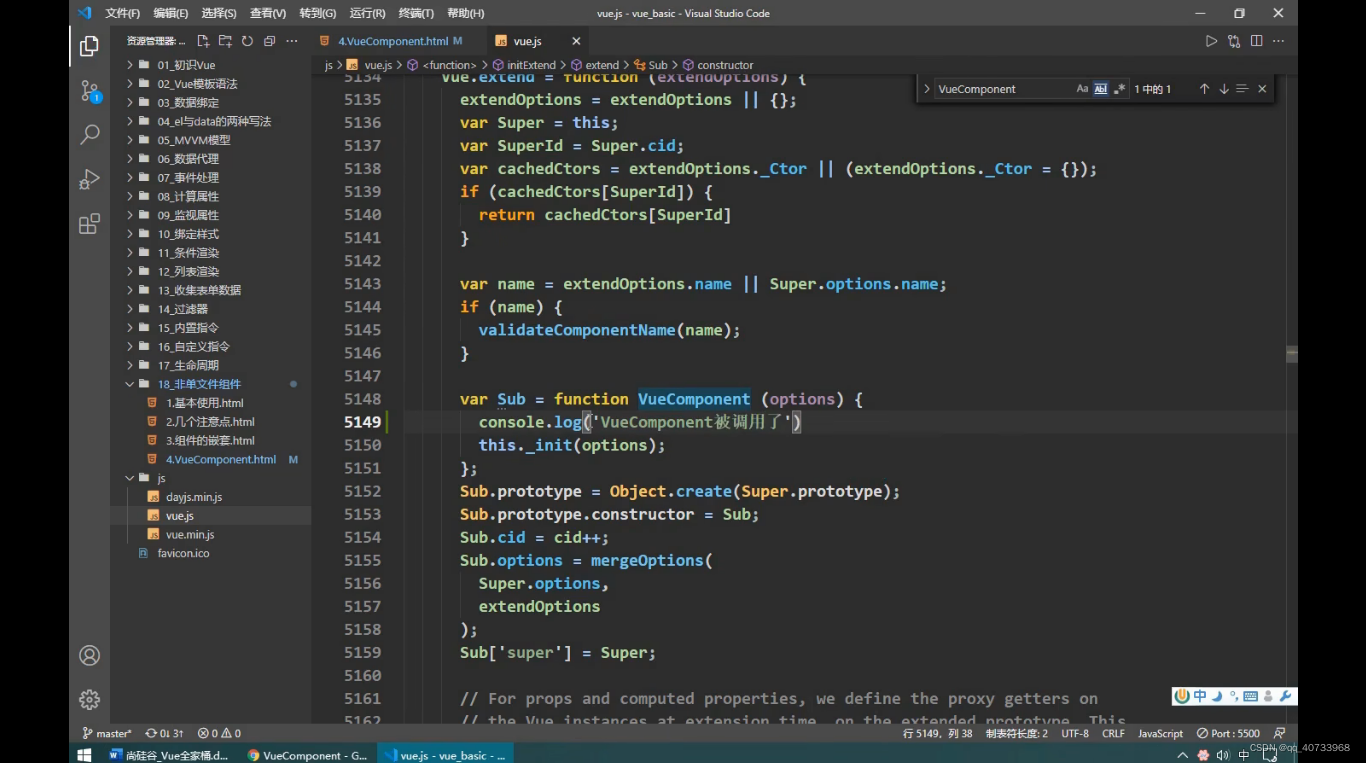This screenshot has height=763, width=1366.
Task: Open the changes compare icon in editor toolbar
Action: pos(1234,41)
